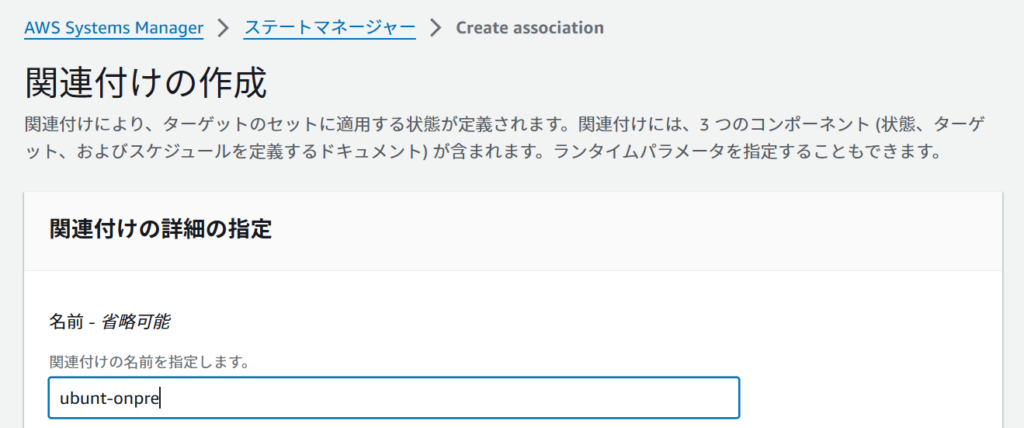Click the 関連付けの詳細の指定 section header
1024x428 pixels.
pos(161,230)
